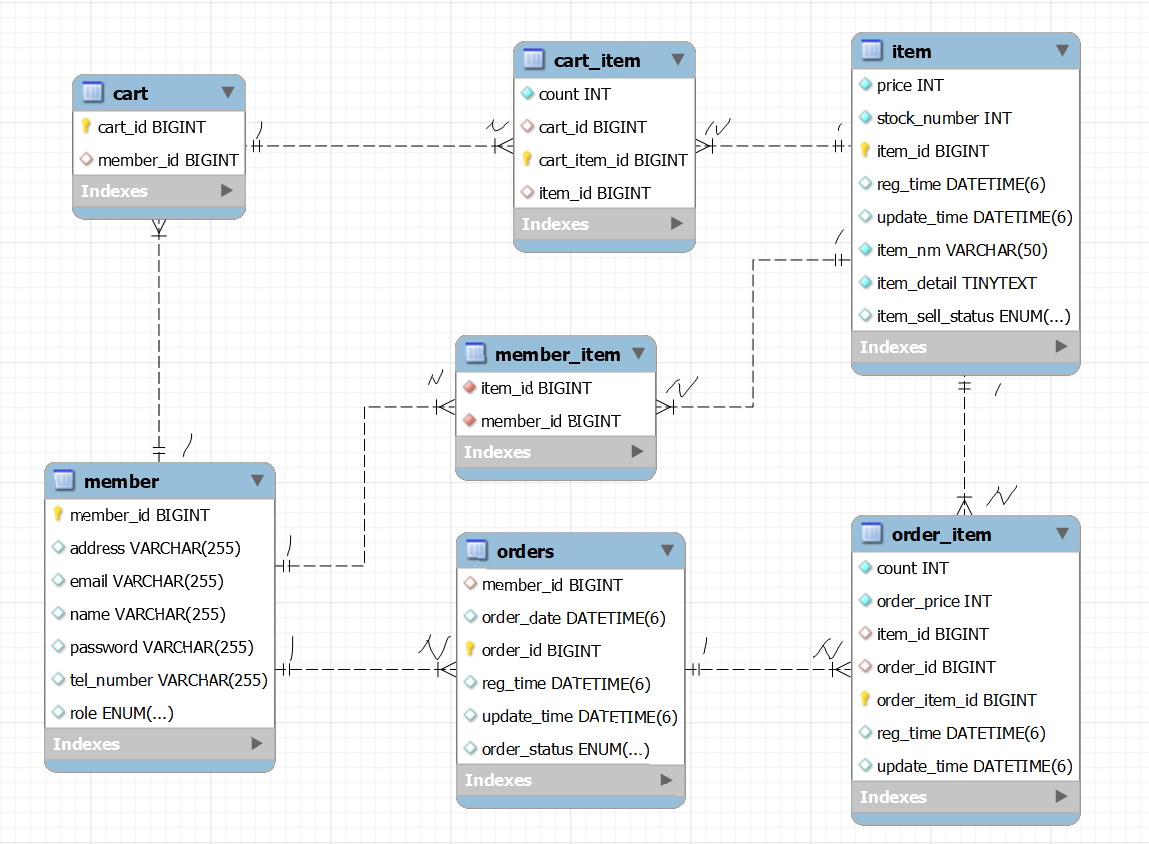Click the member_id red diamond in member_item
Viewport: 1149px width, 844px height.
470,420
